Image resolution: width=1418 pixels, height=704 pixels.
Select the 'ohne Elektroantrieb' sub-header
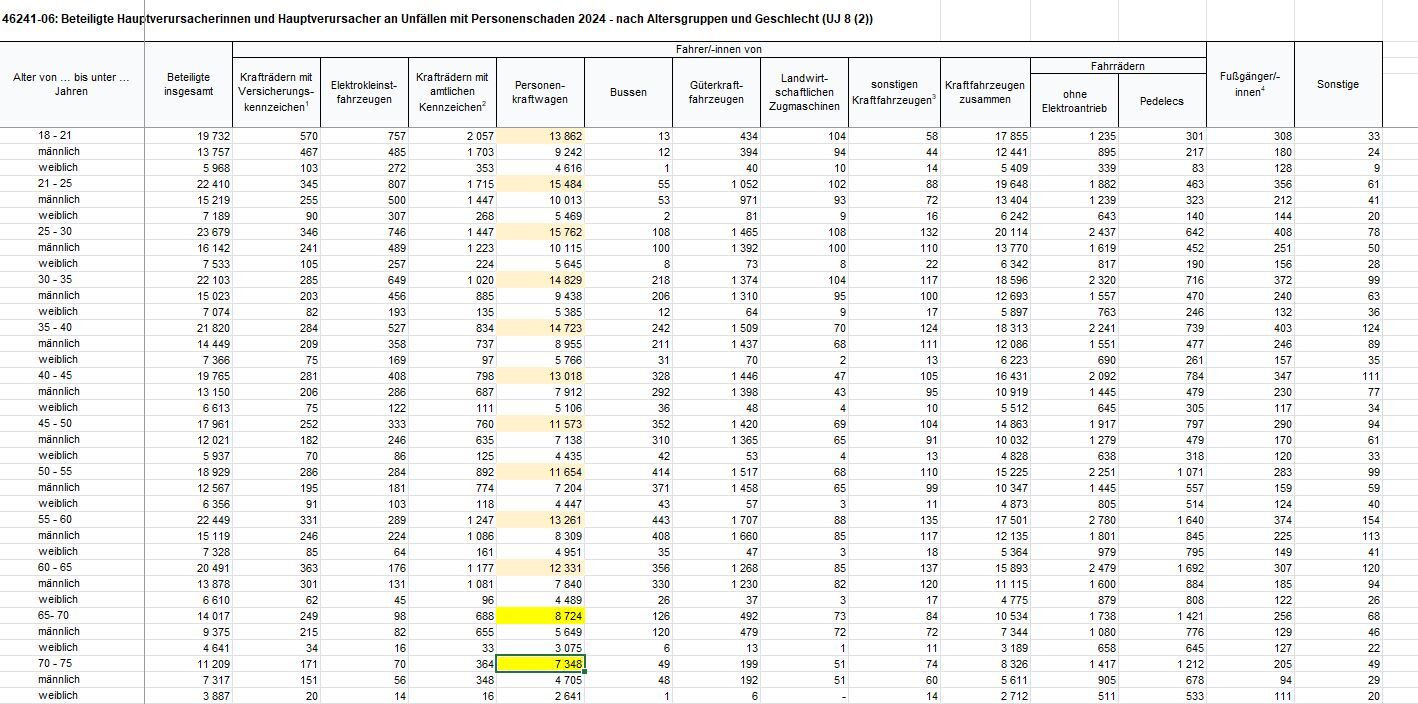pos(1075,101)
